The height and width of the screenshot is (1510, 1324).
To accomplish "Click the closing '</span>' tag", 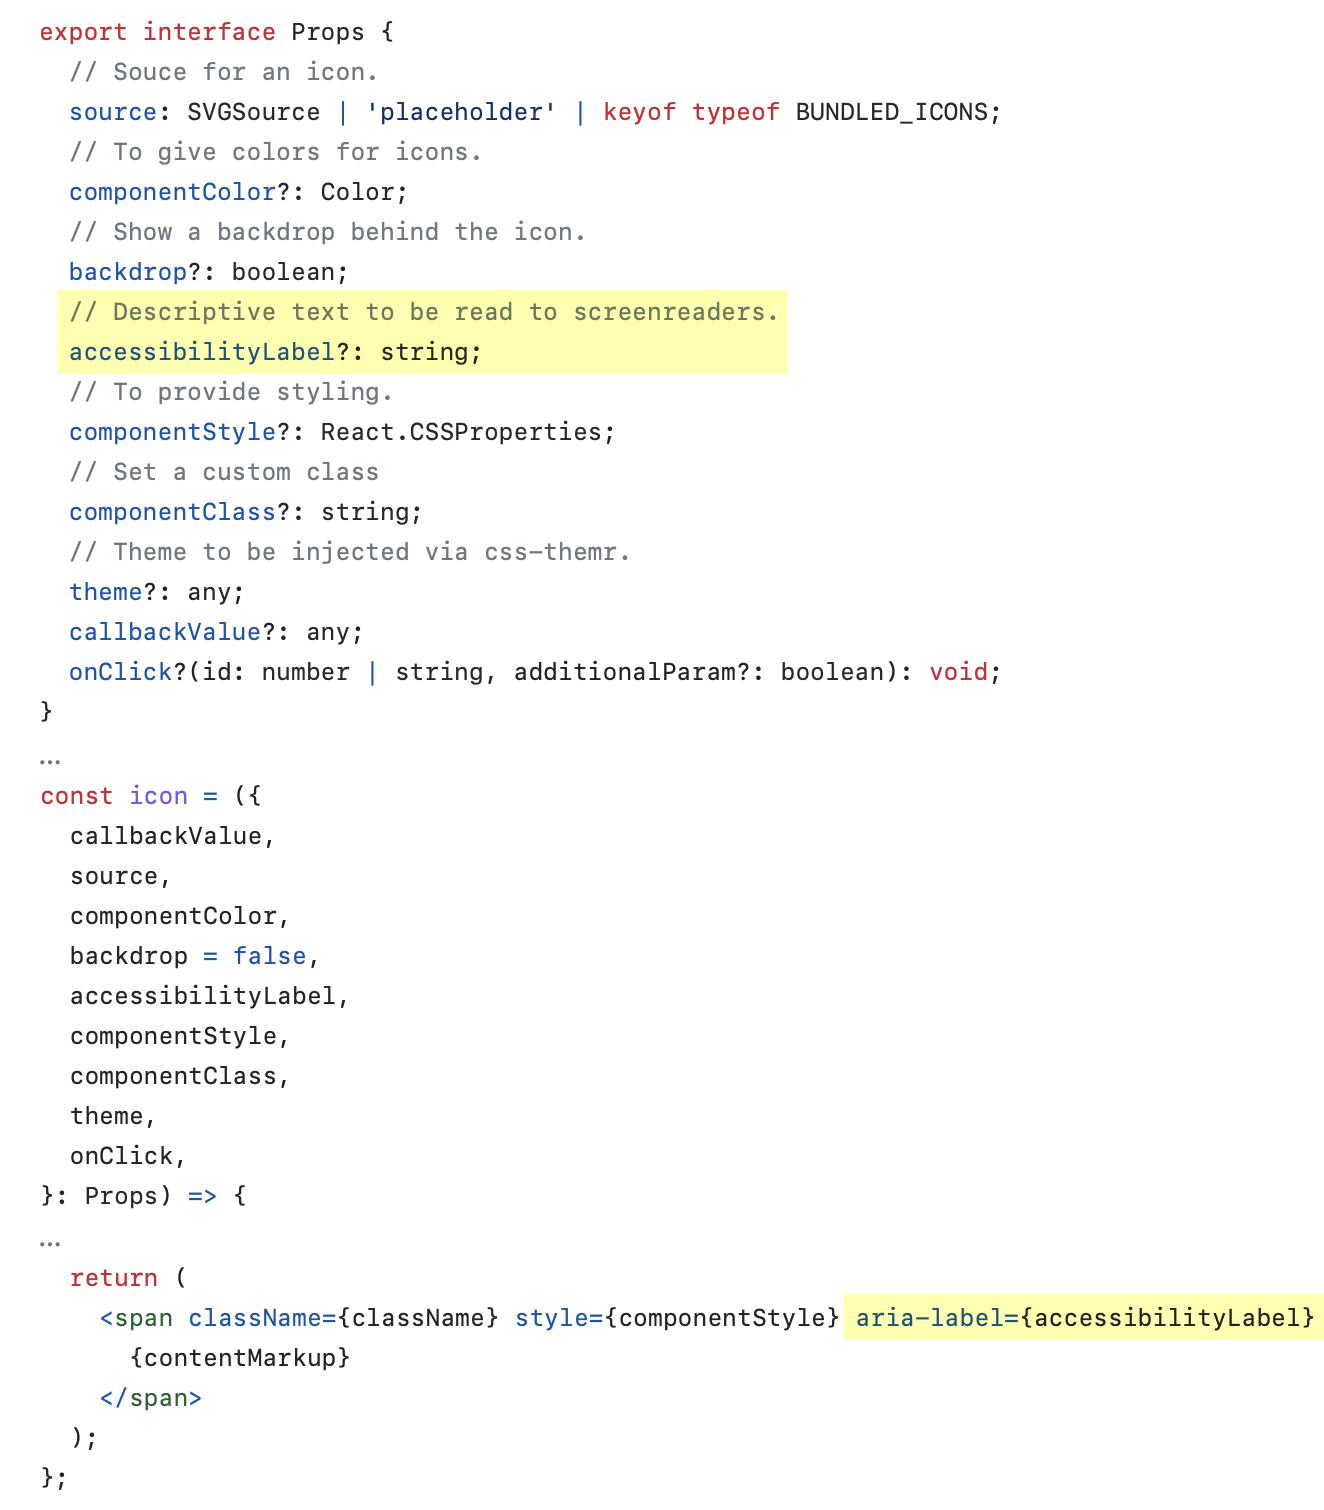I will tap(151, 1398).
